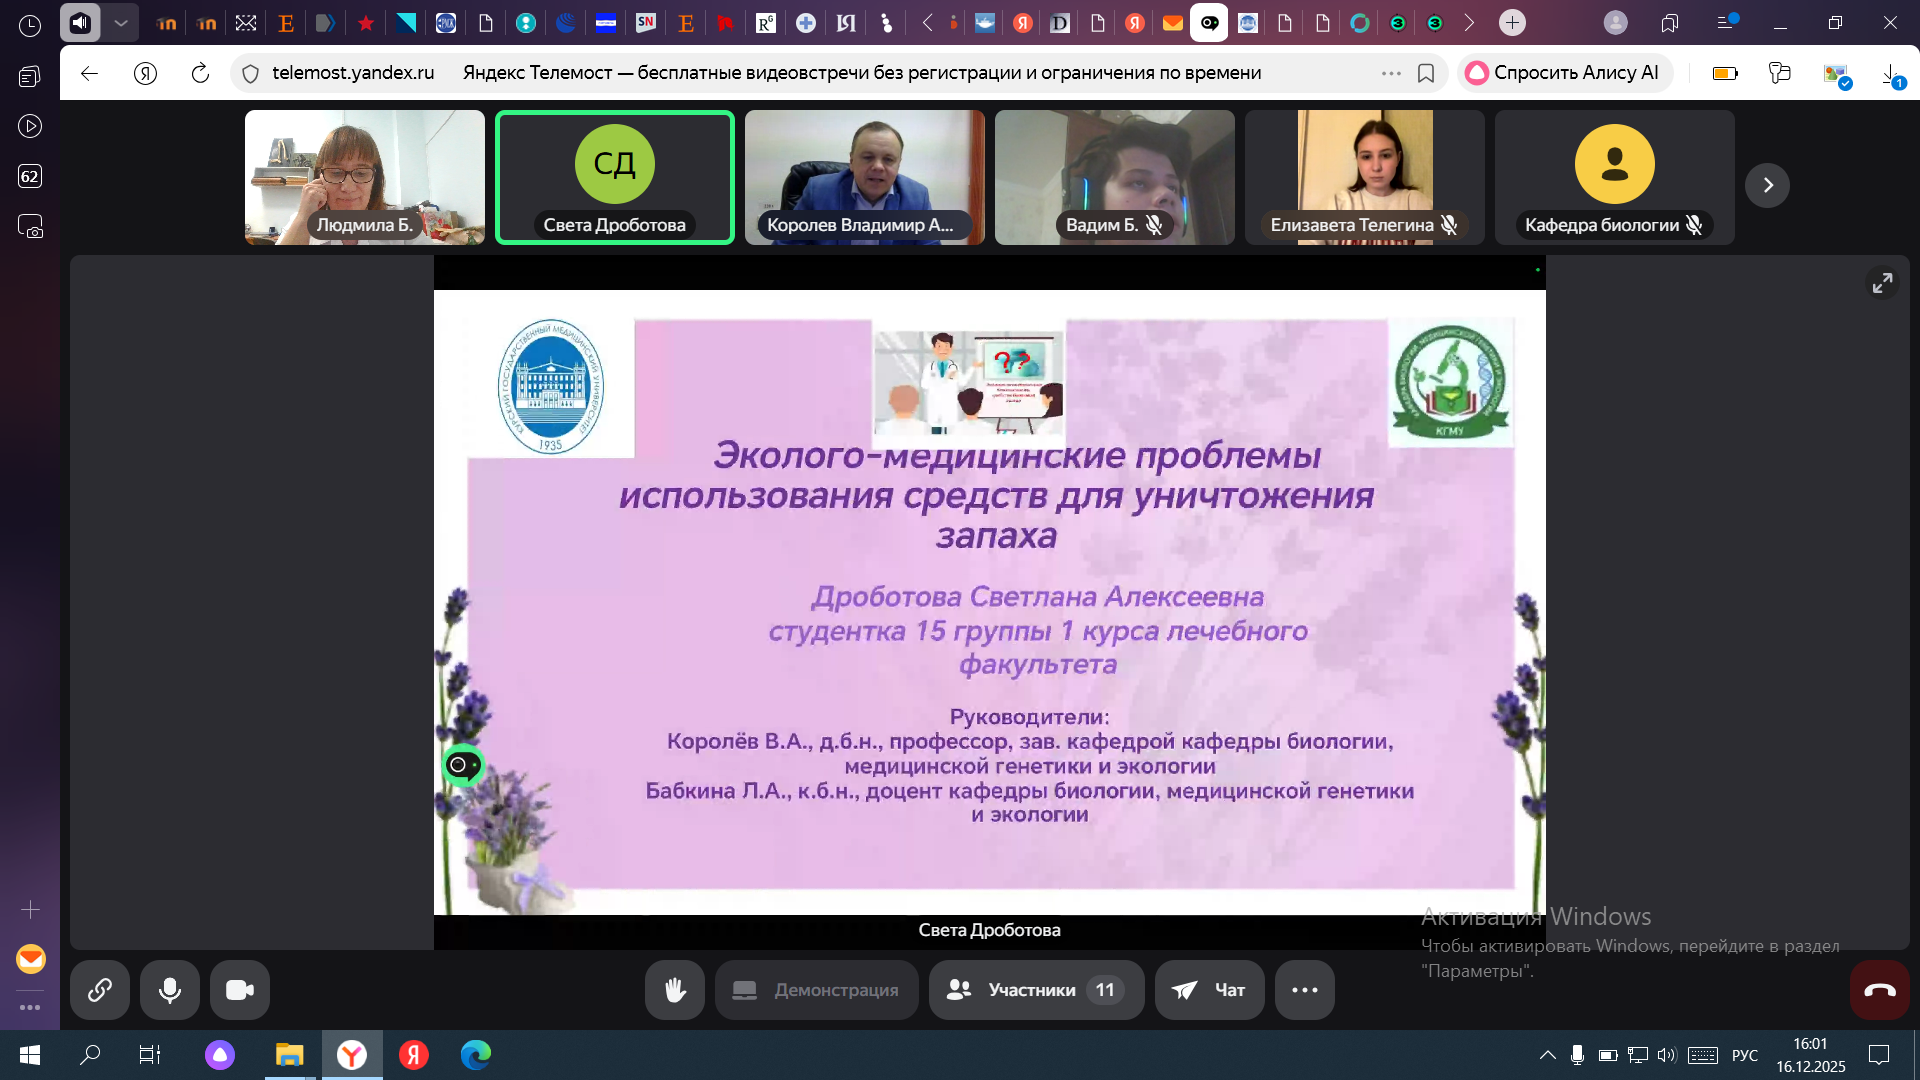Image resolution: width=1920 pixels, height=1080 pixels.
Task: Click the raise hand icon
Action: pos(675,990)
